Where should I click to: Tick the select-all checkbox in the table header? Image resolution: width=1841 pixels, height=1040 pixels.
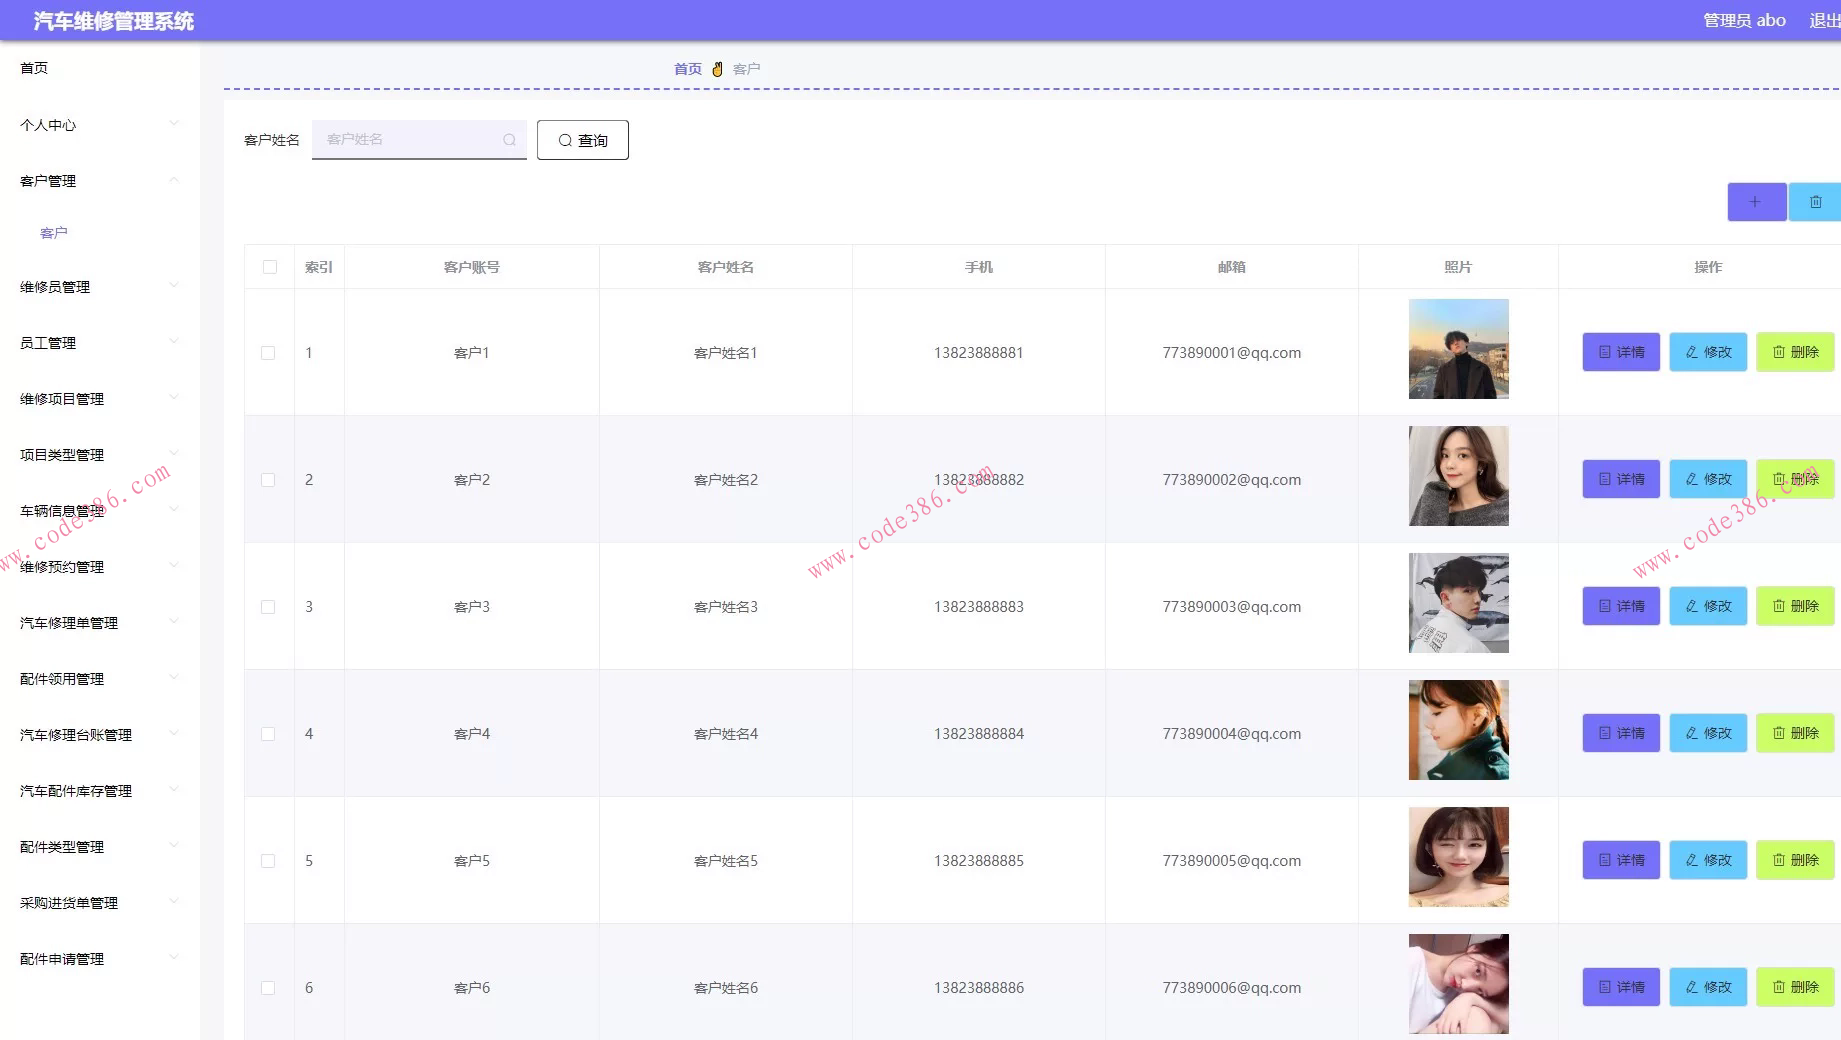coord(270,267)
